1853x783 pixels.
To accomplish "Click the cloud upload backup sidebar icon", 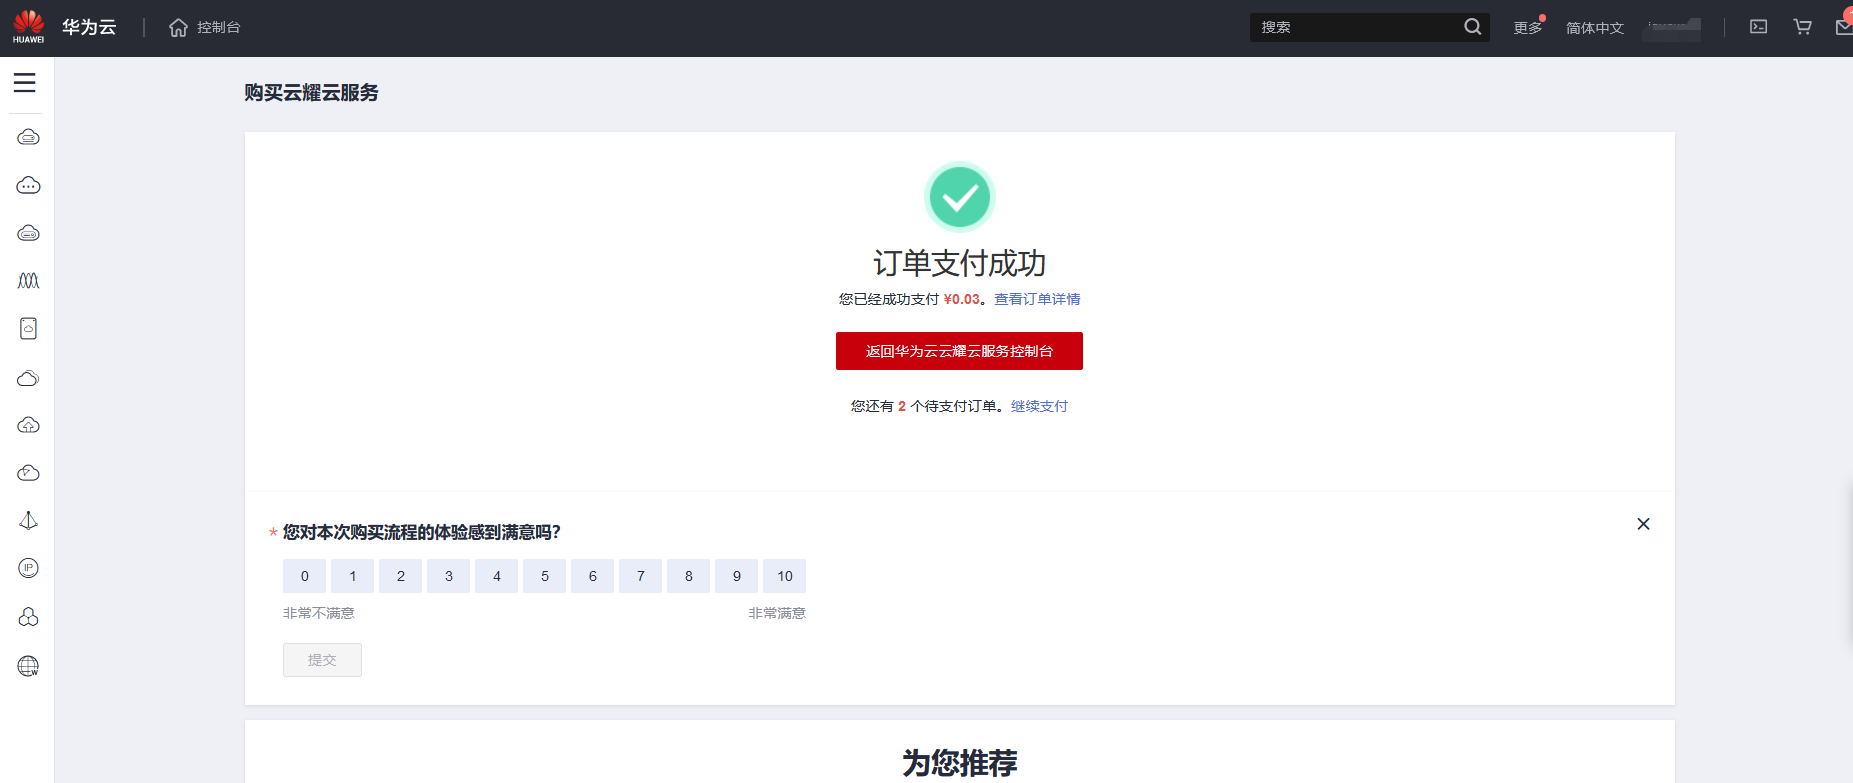I will tap(28, 425).
